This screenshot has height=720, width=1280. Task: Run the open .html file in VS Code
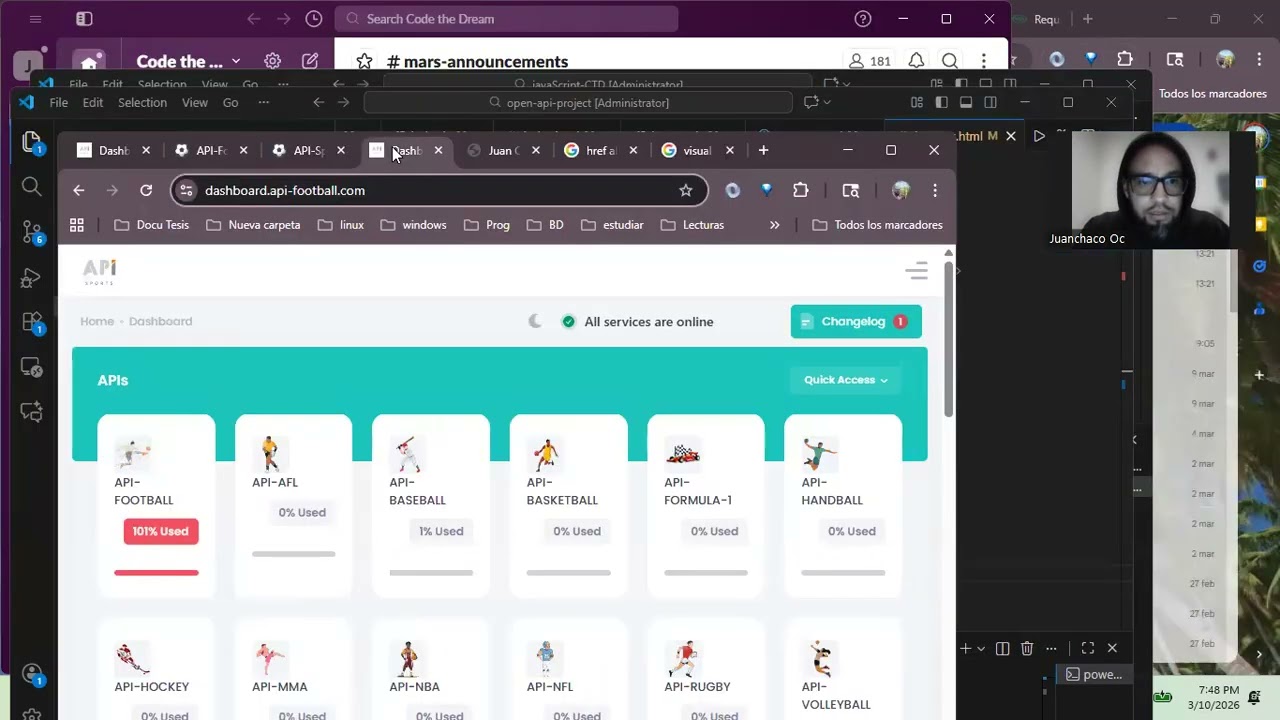point(1039,136)
